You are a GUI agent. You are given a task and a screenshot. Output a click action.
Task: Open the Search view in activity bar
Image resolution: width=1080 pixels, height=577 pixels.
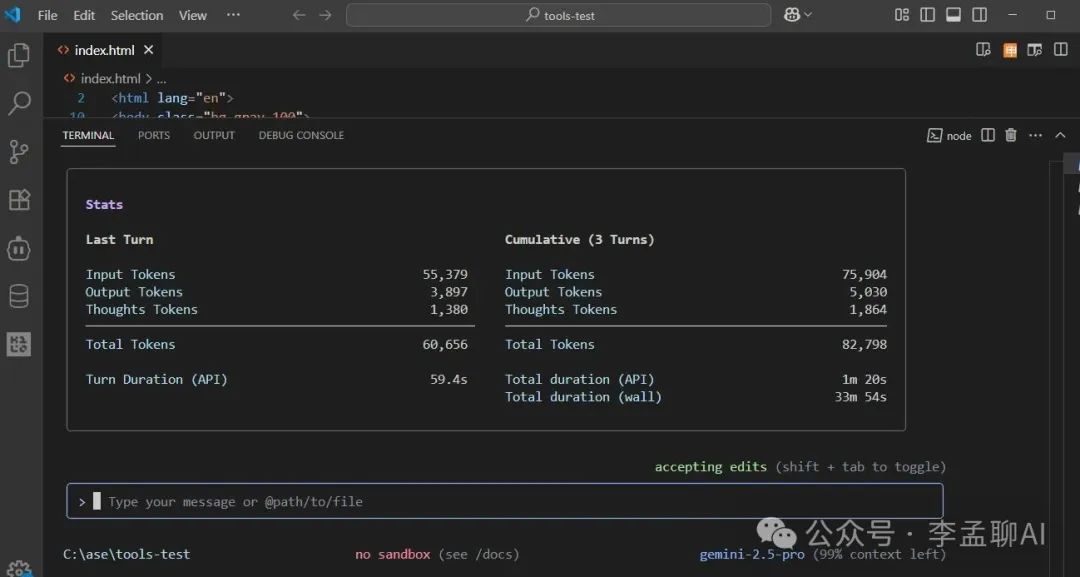[x=19, y=103]
